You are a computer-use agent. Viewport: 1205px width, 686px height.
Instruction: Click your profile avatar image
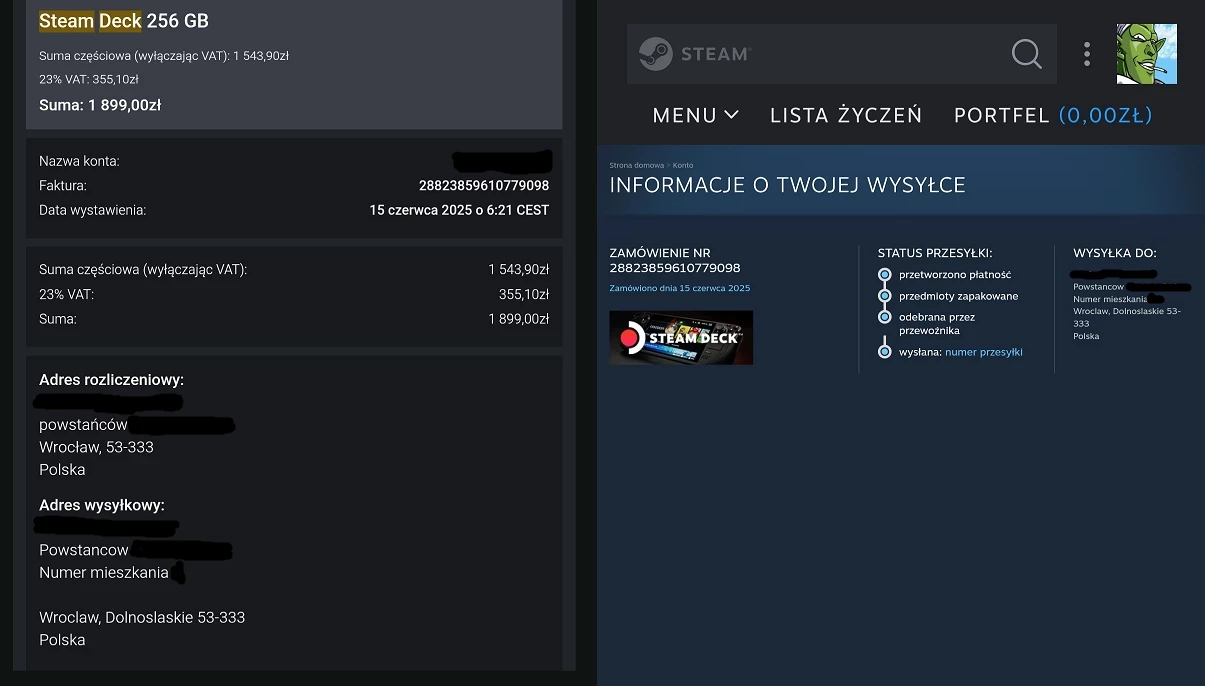pos(1146,53)
